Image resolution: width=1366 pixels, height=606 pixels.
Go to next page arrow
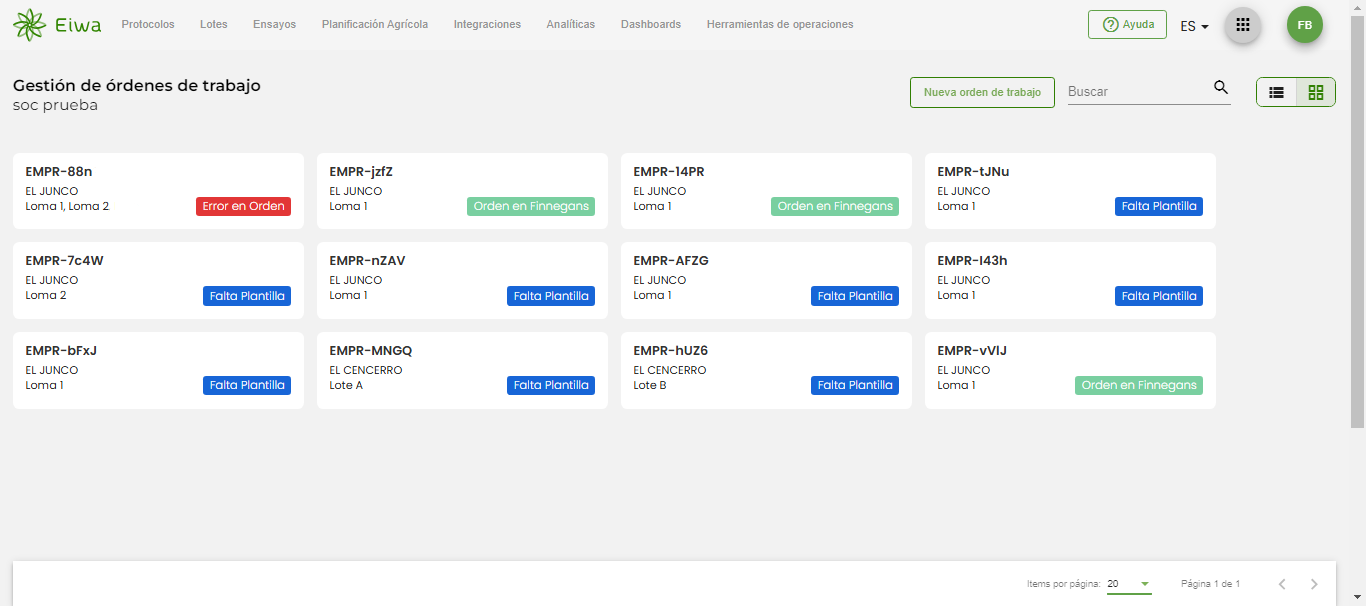click(1314, 584)
